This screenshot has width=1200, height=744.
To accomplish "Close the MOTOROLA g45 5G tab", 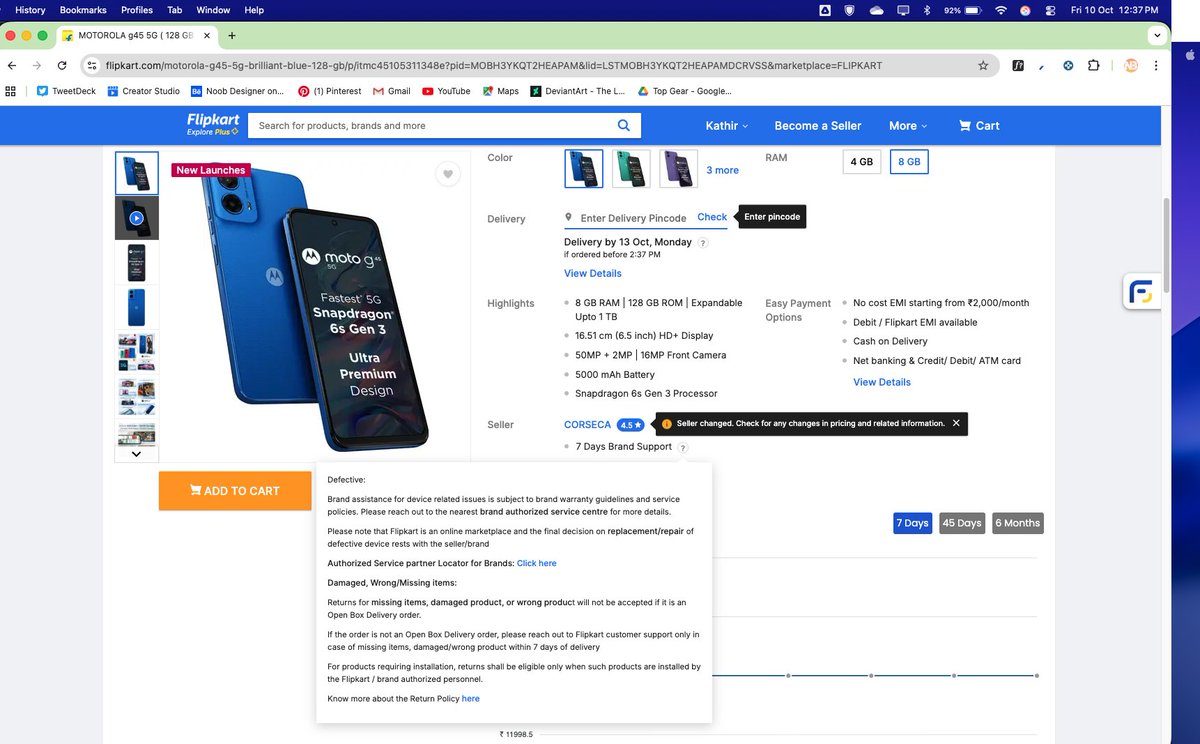I will (207, 36).
